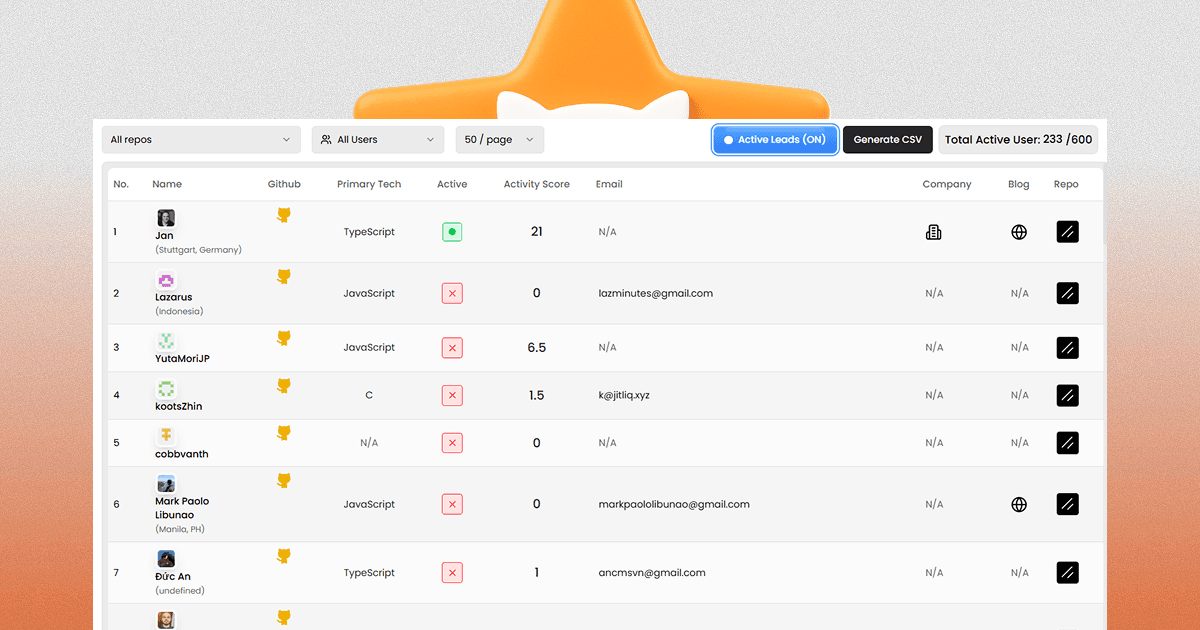Open the repo edit icon for Đức An

tap(1067, 572)
